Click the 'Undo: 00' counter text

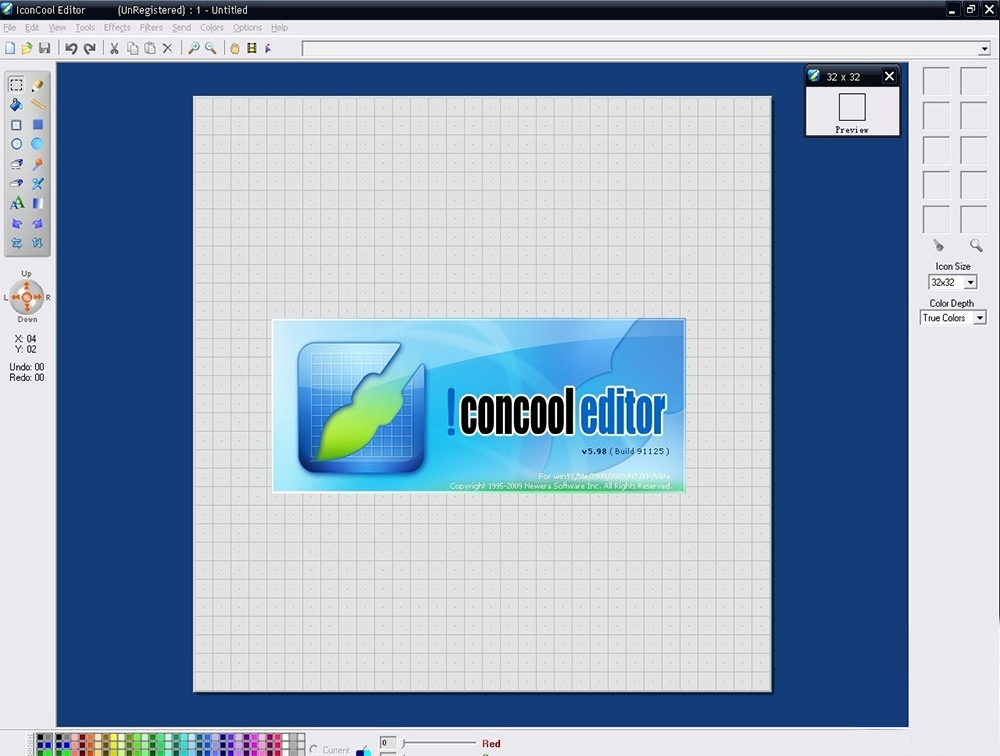27,367
